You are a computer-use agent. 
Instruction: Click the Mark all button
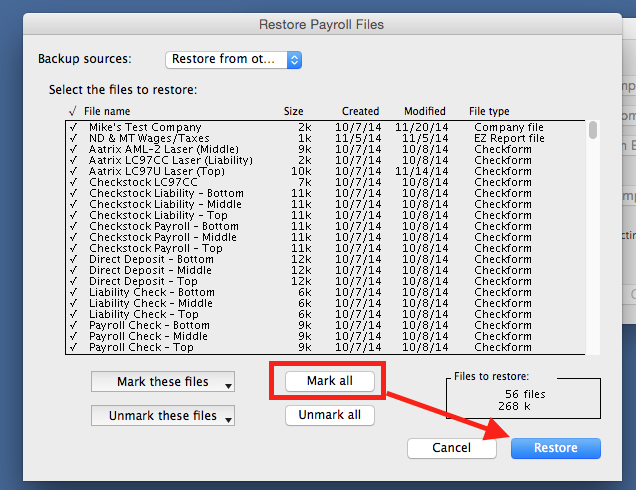click(329, 381)
